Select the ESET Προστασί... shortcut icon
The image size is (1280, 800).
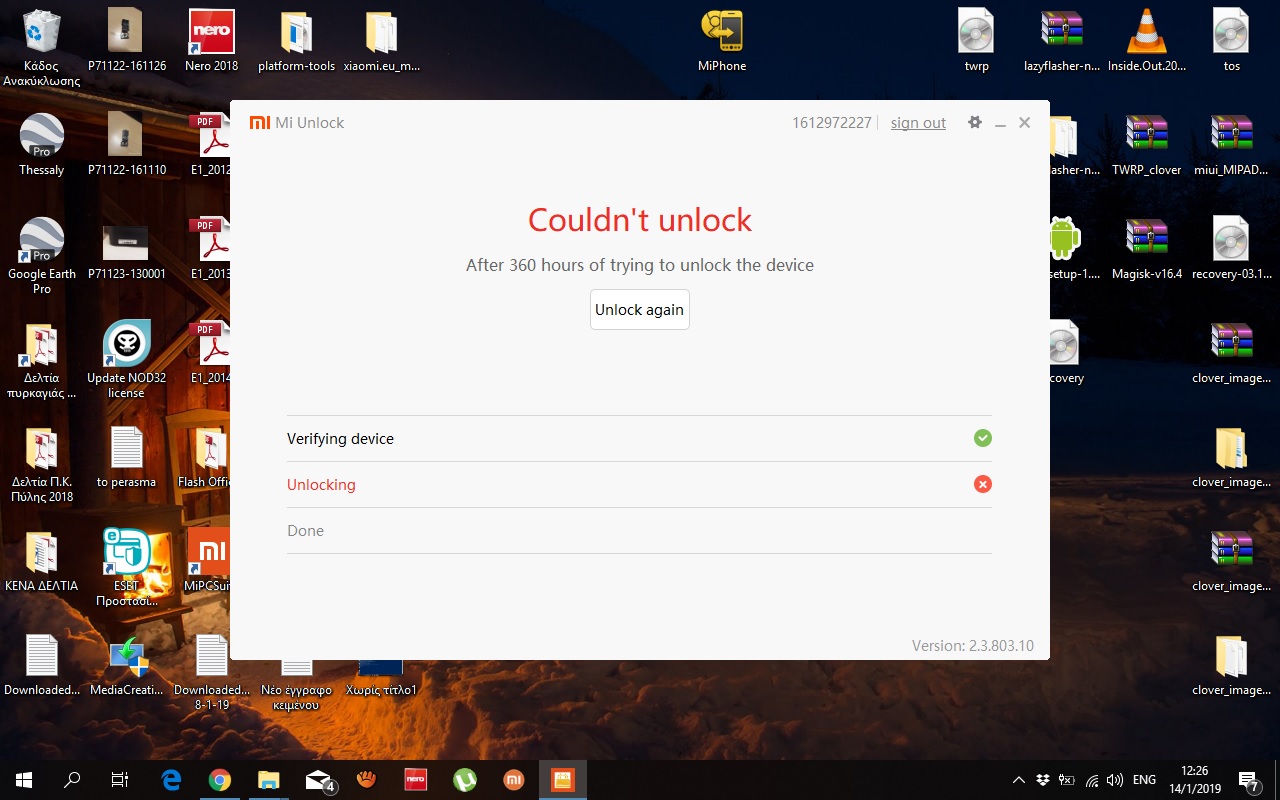coord(127,569)
